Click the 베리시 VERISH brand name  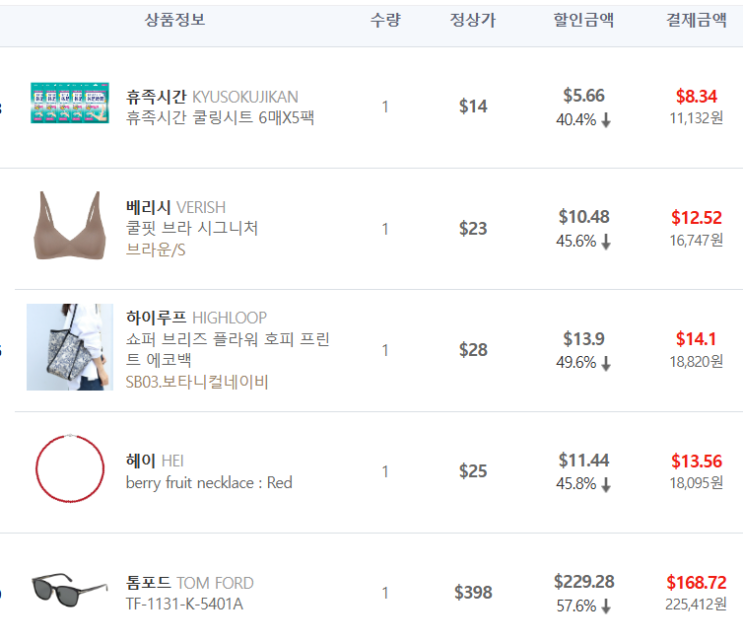click(x=175, y=207)
